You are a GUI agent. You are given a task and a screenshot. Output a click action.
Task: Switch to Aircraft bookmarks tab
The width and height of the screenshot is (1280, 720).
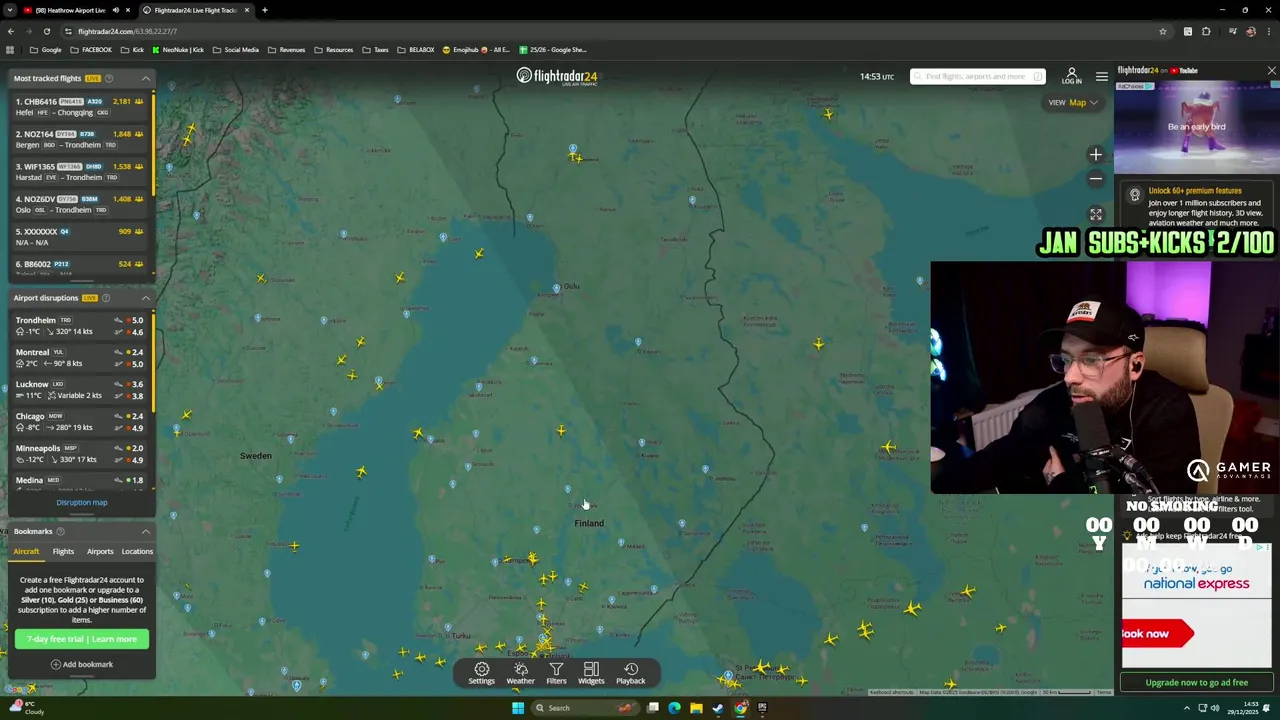[26, 551]
